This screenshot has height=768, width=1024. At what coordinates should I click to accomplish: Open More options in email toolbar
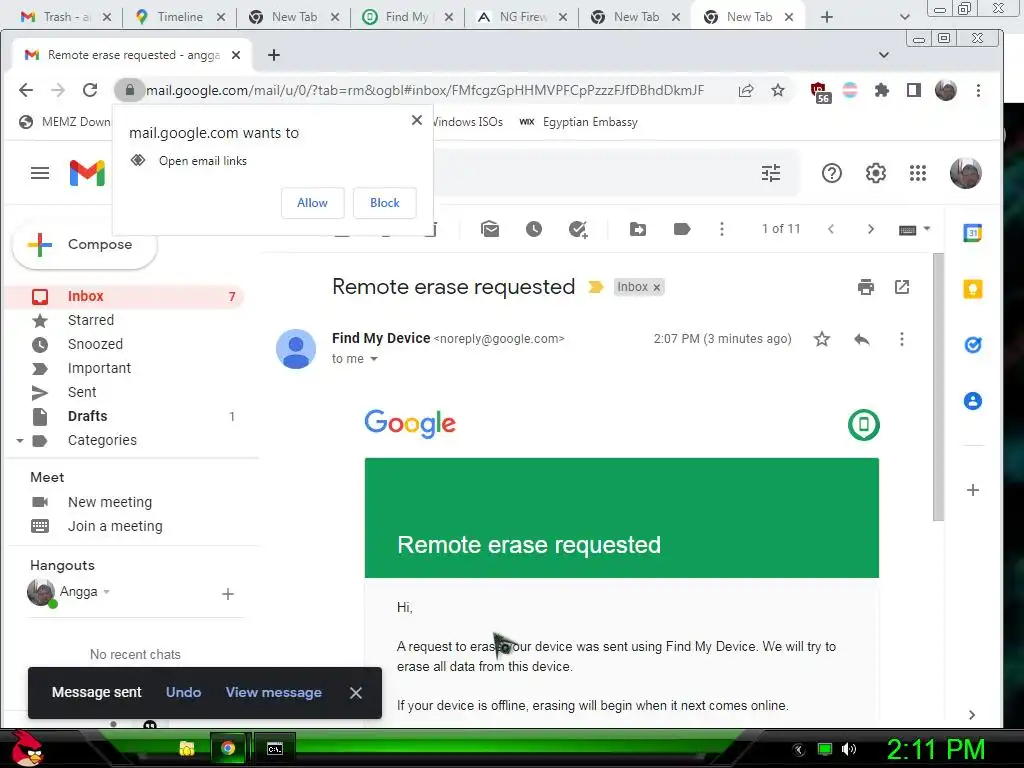point(722,229)
